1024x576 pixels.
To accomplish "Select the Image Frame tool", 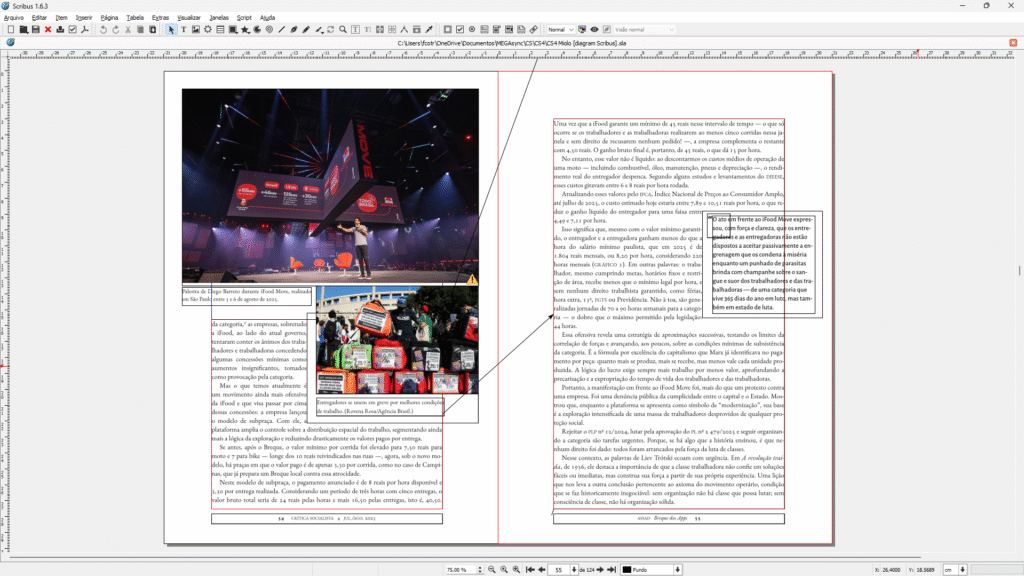I will 195,30.
